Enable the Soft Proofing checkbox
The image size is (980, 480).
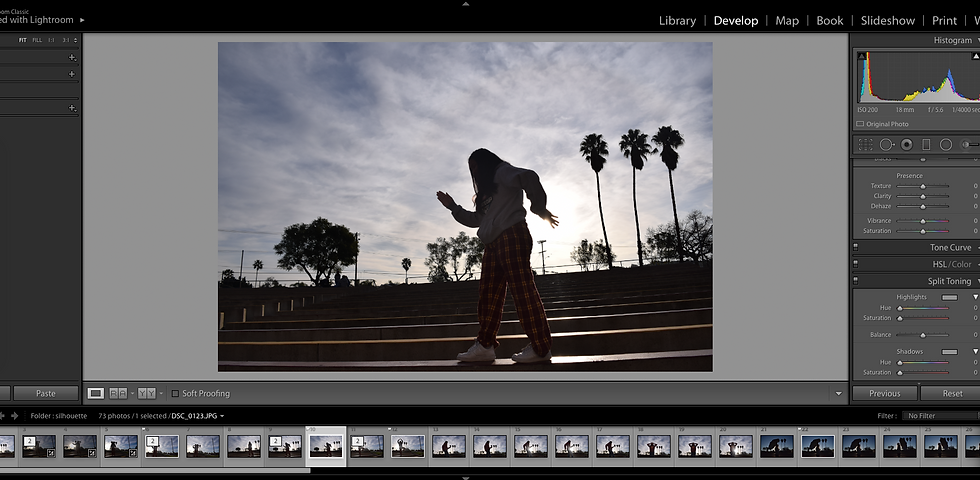175,393
